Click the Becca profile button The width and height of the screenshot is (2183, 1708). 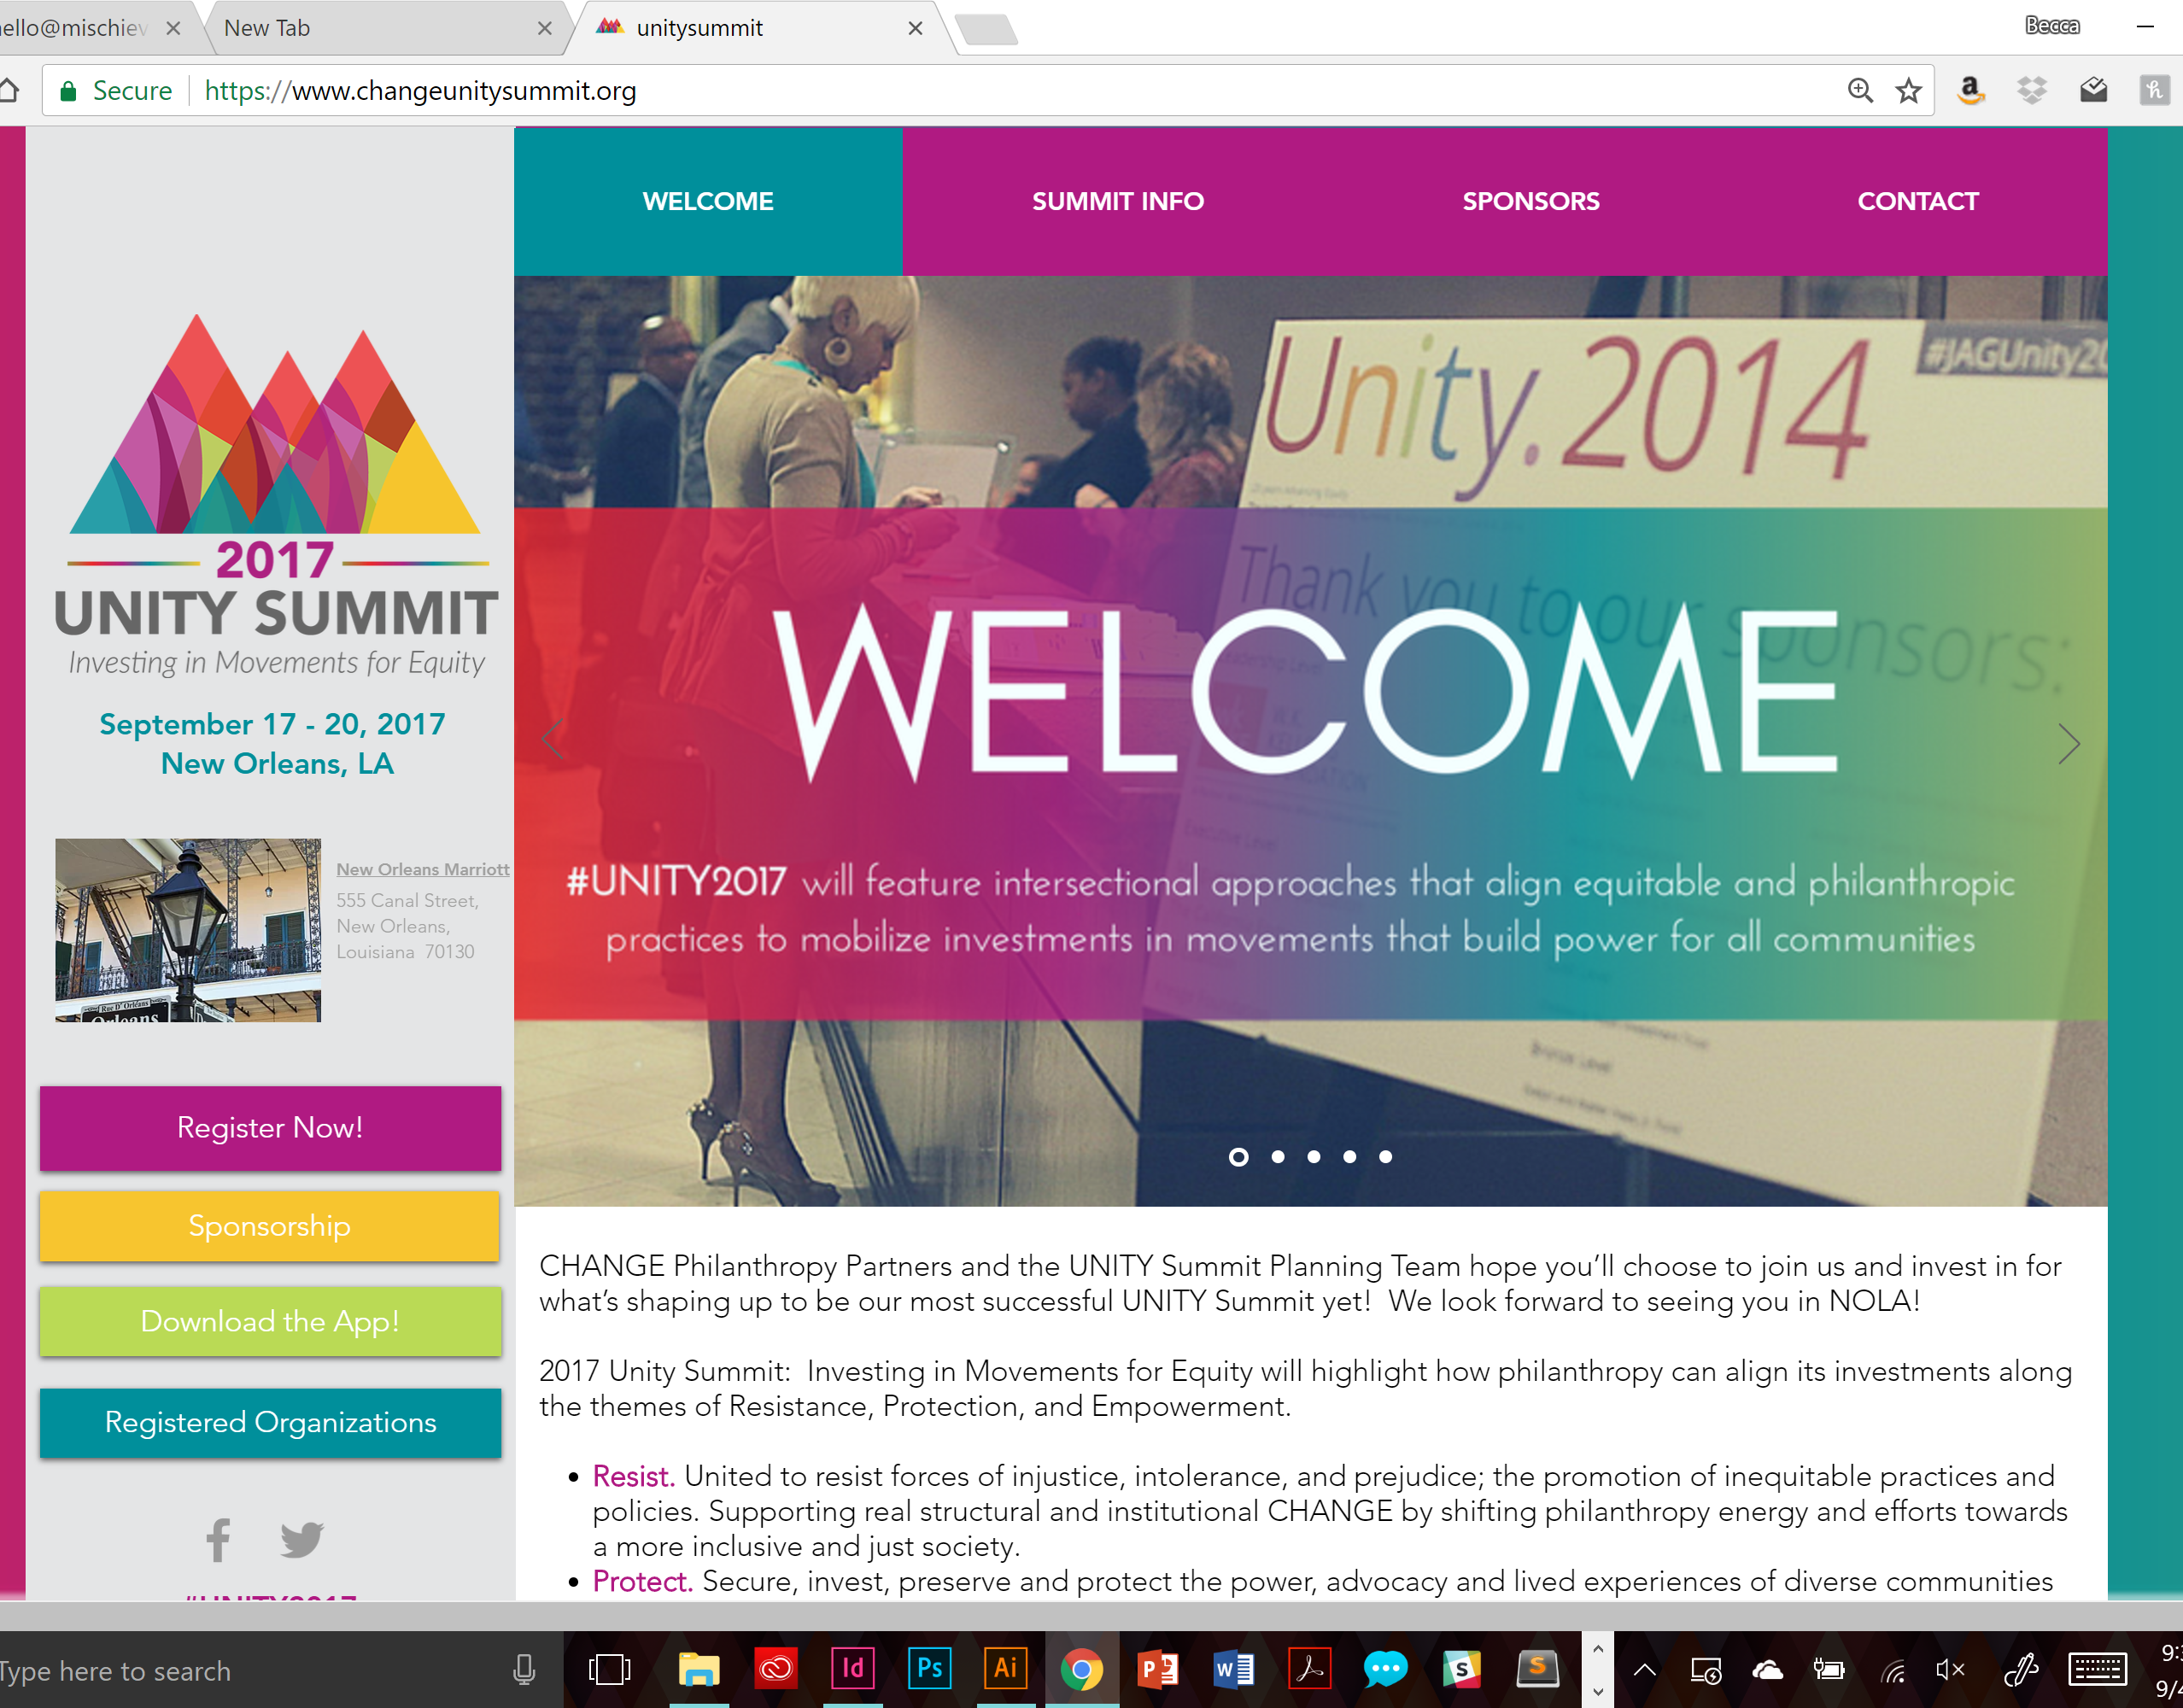click(x=2052, y=26)
